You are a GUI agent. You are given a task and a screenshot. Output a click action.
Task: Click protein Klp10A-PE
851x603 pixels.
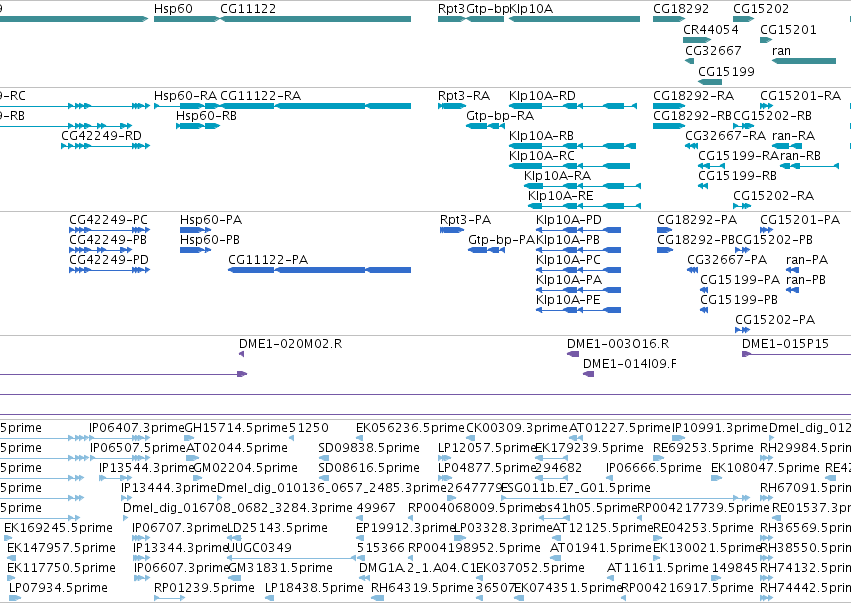(568, 300)
